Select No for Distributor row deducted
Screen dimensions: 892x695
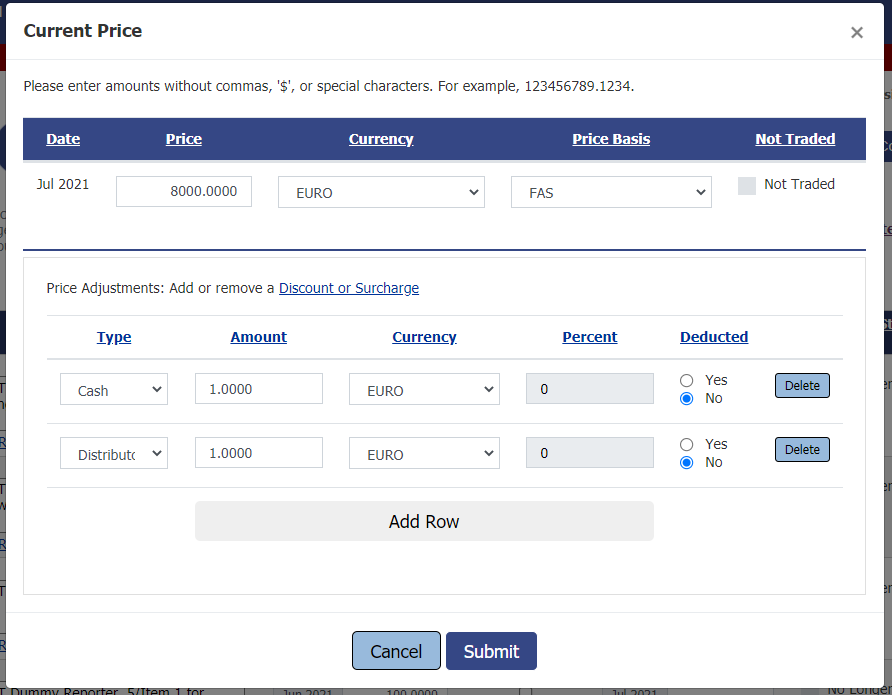tap(687, 462)
